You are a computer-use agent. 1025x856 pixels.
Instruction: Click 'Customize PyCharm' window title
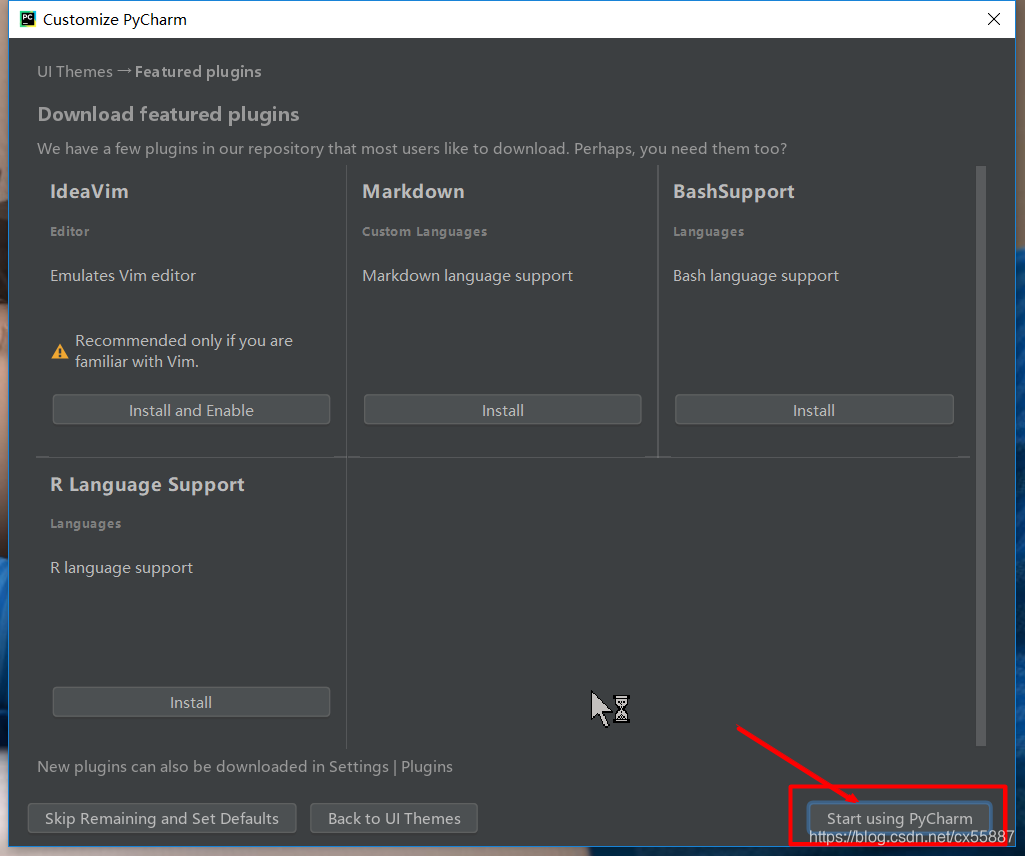pos(115,20)
